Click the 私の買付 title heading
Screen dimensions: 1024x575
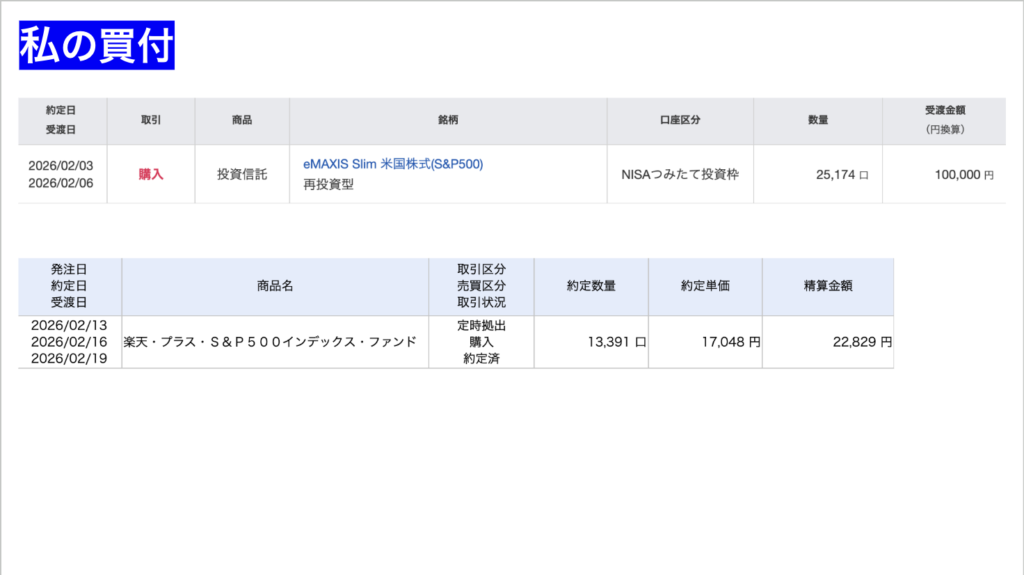point(97,45)
